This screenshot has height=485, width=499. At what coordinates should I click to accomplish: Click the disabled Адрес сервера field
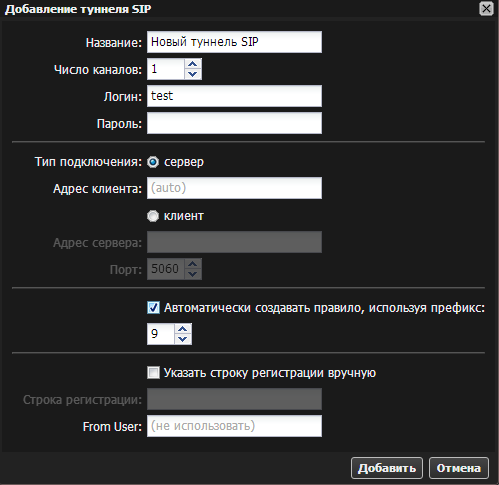[234, 242]
